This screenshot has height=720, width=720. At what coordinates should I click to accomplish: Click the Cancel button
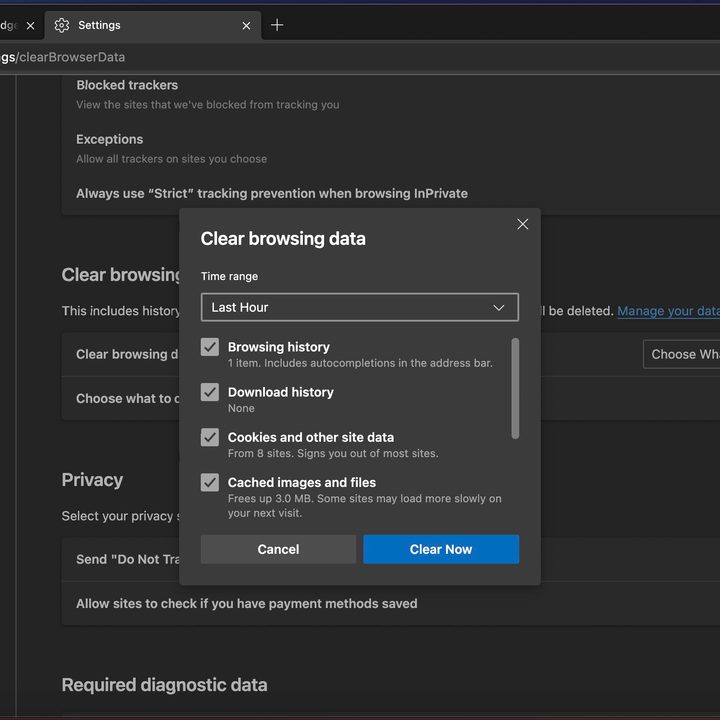click(x=278, y=549)
